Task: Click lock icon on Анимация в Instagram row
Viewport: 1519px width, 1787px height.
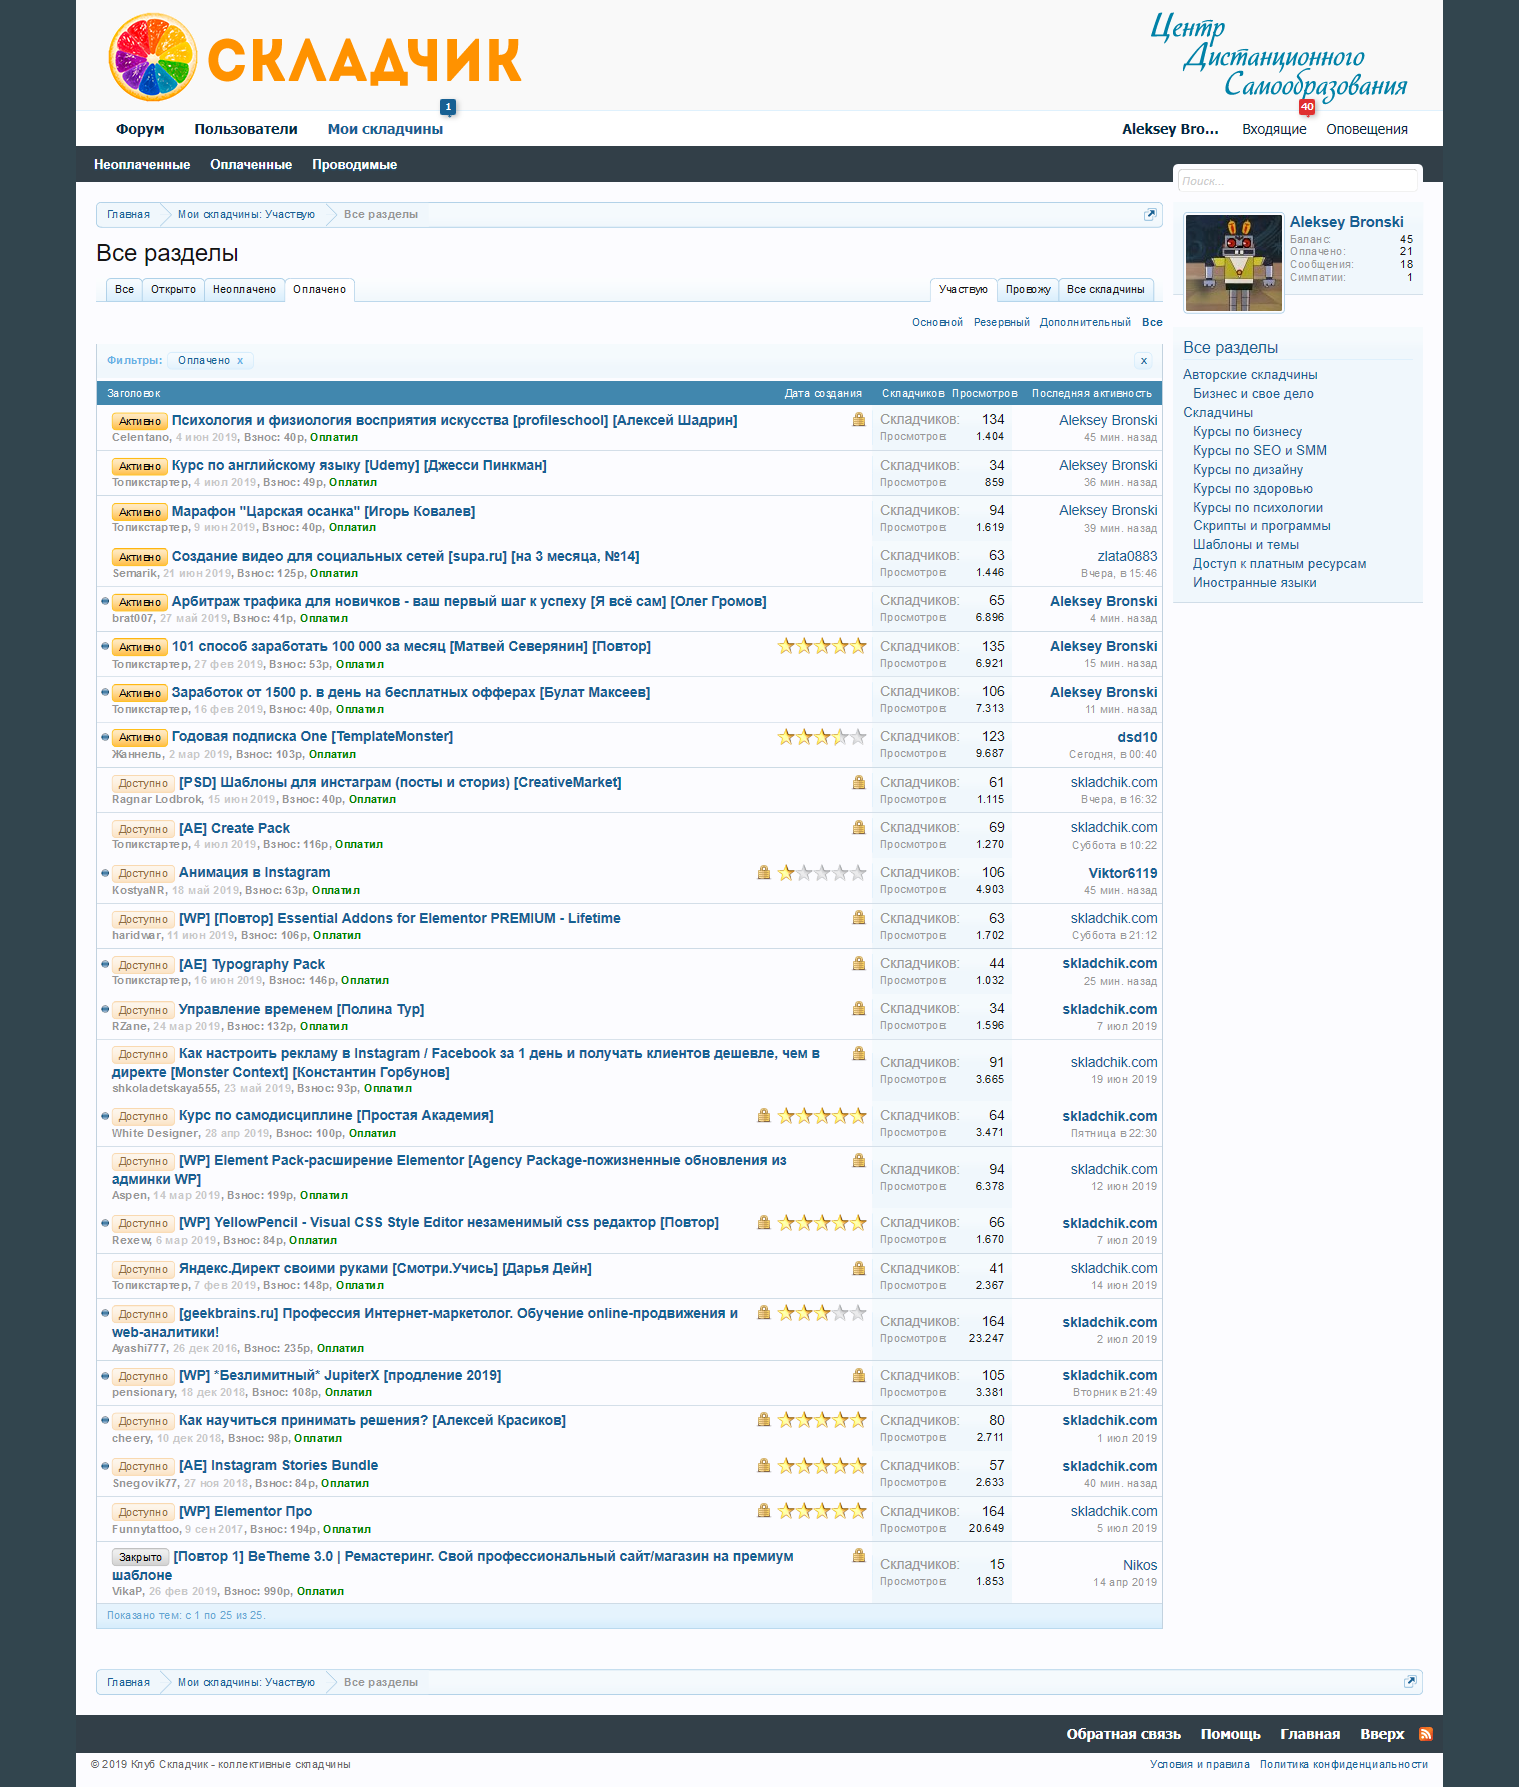Action: pyautogui.click(x=764, y=873)
